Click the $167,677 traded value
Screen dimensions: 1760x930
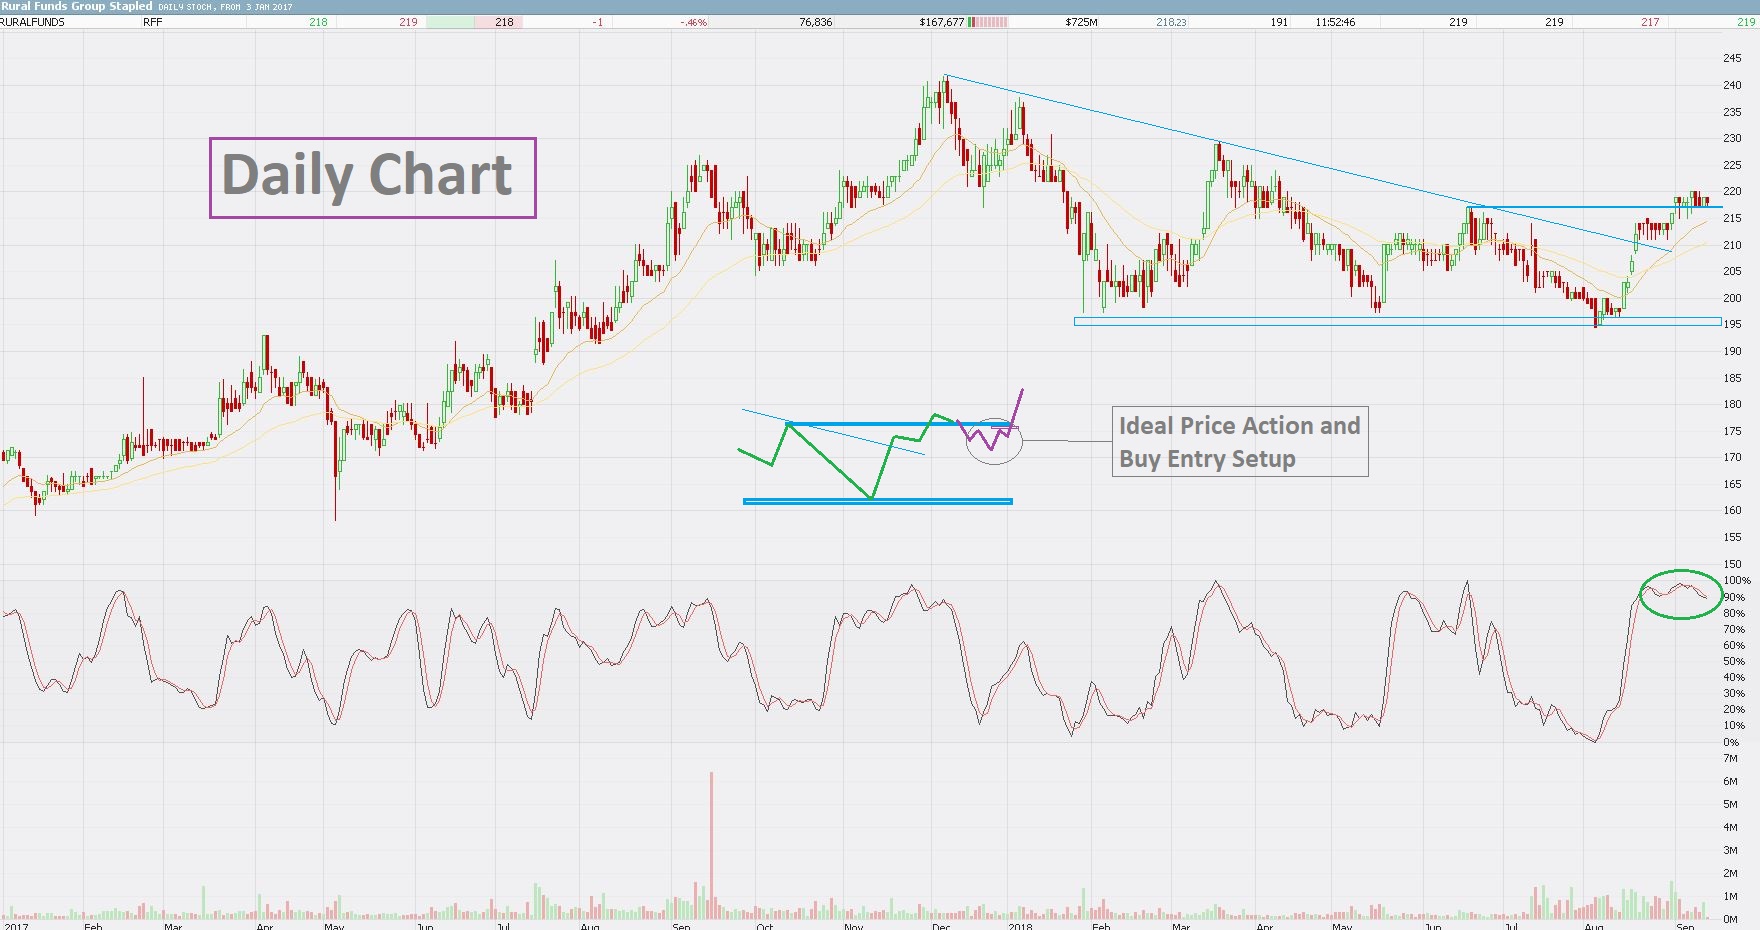click(942, 22)
